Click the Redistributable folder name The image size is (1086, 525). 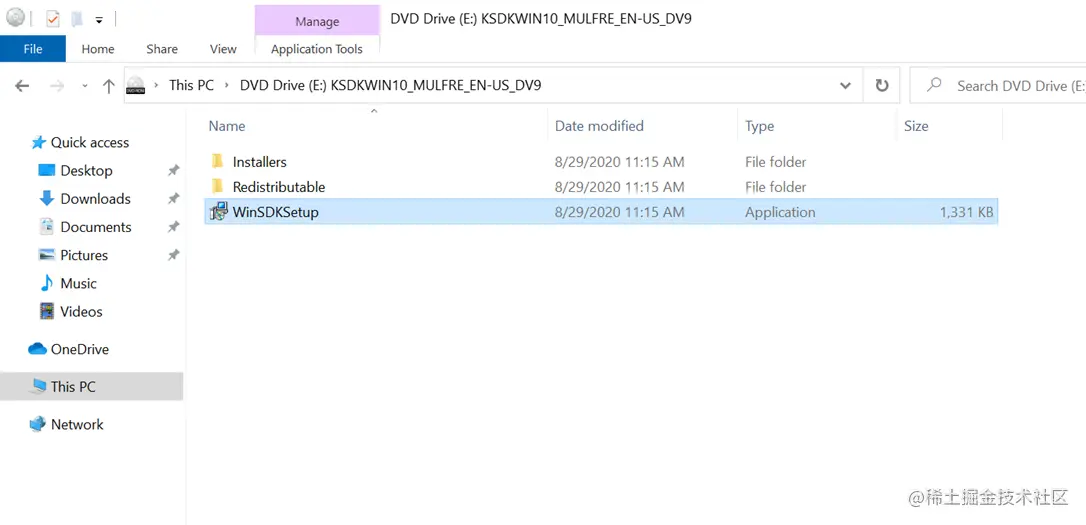point(278,187)
